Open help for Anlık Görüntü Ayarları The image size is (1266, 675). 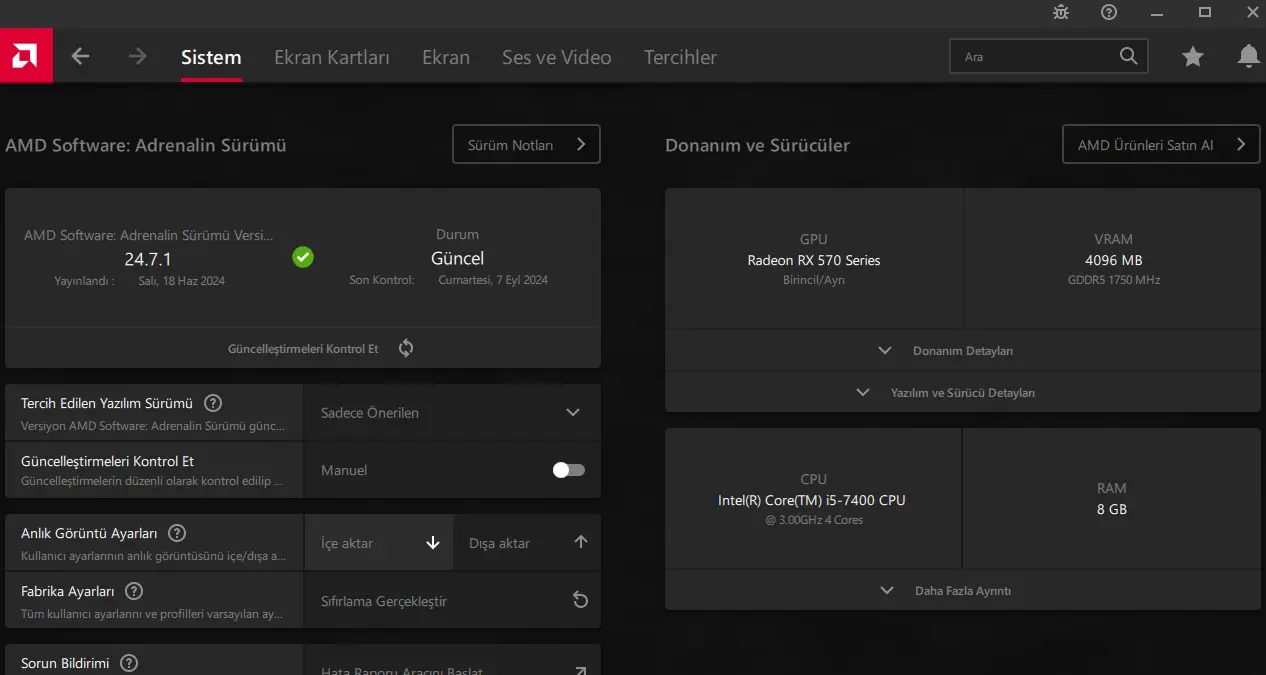pos(177,533)
